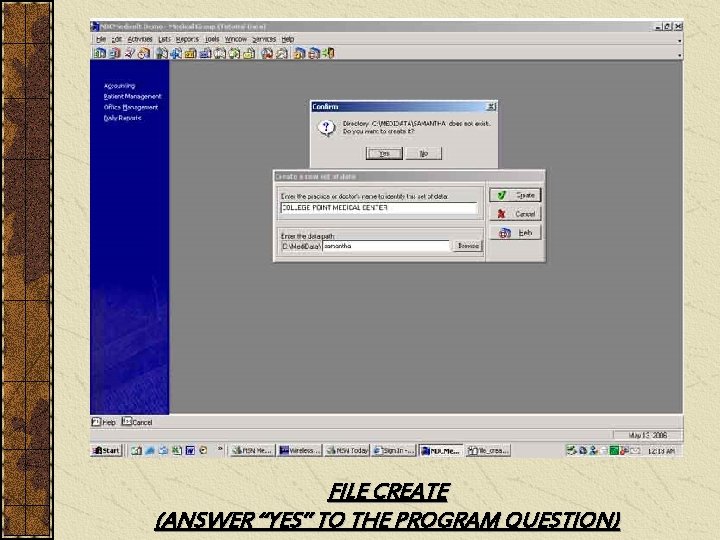The image size is (720, 540).
Task: Click Yes in the Confirm dialog
Action: (384, 153)
